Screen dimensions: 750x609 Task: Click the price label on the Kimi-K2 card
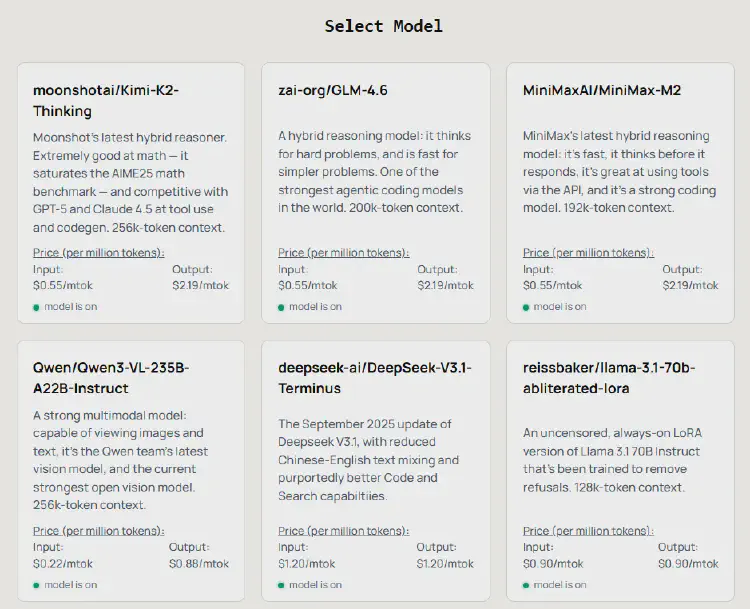point(99,253)
